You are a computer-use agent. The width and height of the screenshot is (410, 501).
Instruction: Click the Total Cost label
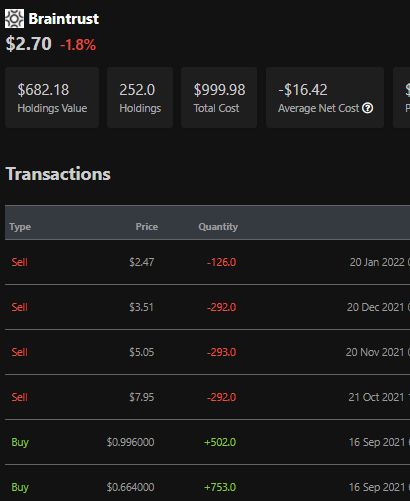pos(216,108)
